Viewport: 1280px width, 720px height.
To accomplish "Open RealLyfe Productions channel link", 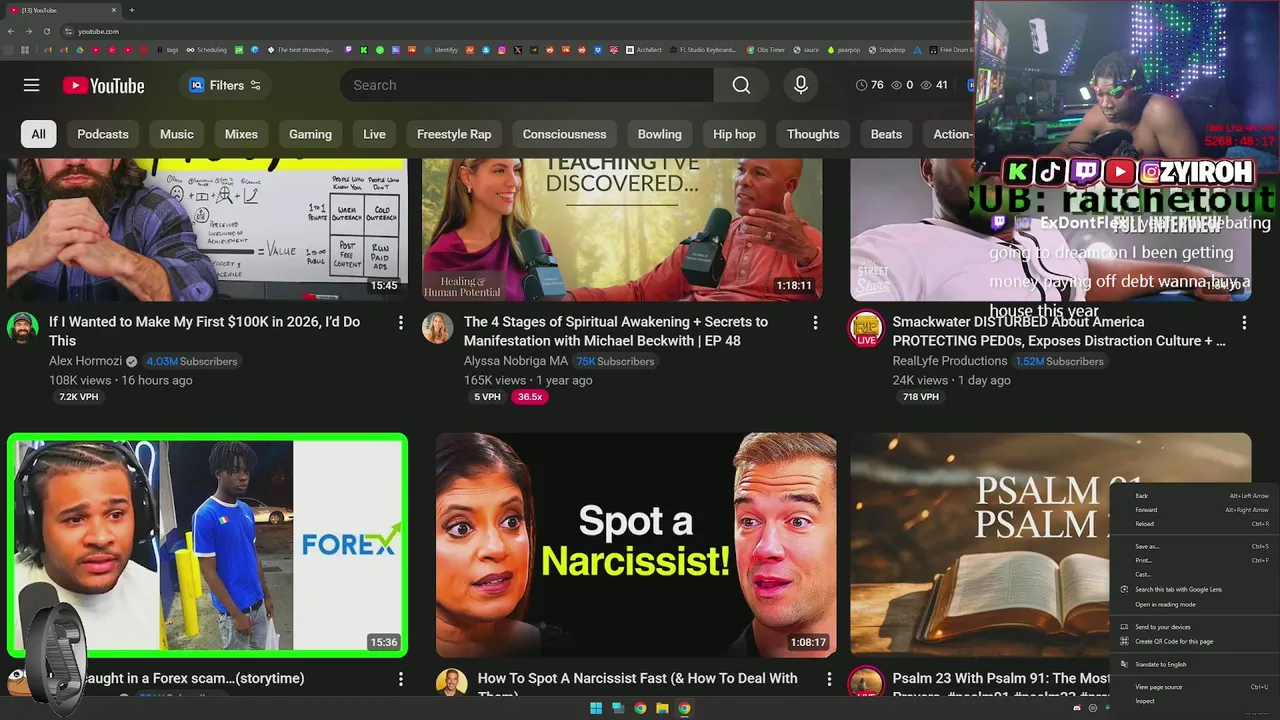I will [x=949, y=361].
